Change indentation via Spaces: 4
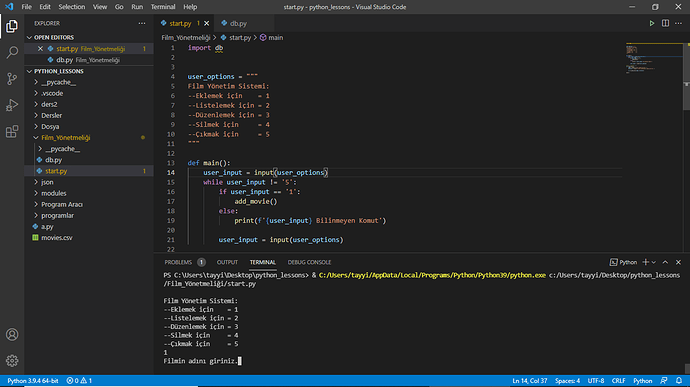 567,380
